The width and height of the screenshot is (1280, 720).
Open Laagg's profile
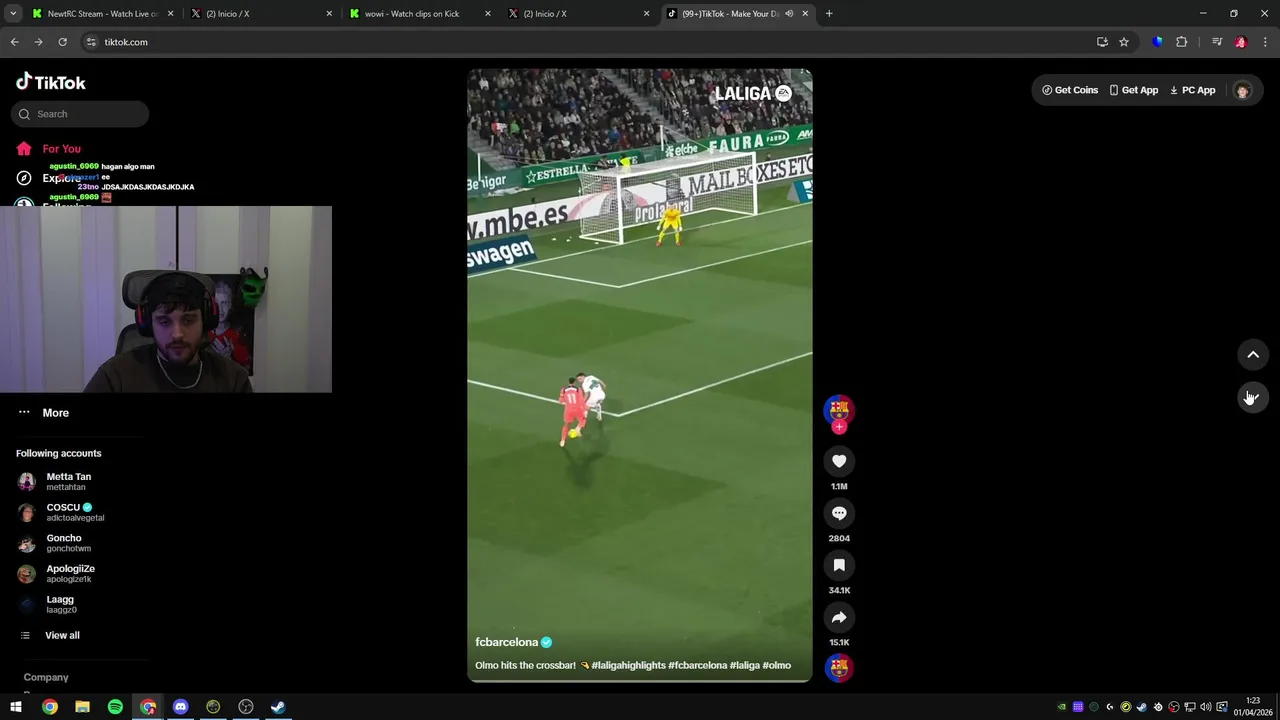[48, 604]
